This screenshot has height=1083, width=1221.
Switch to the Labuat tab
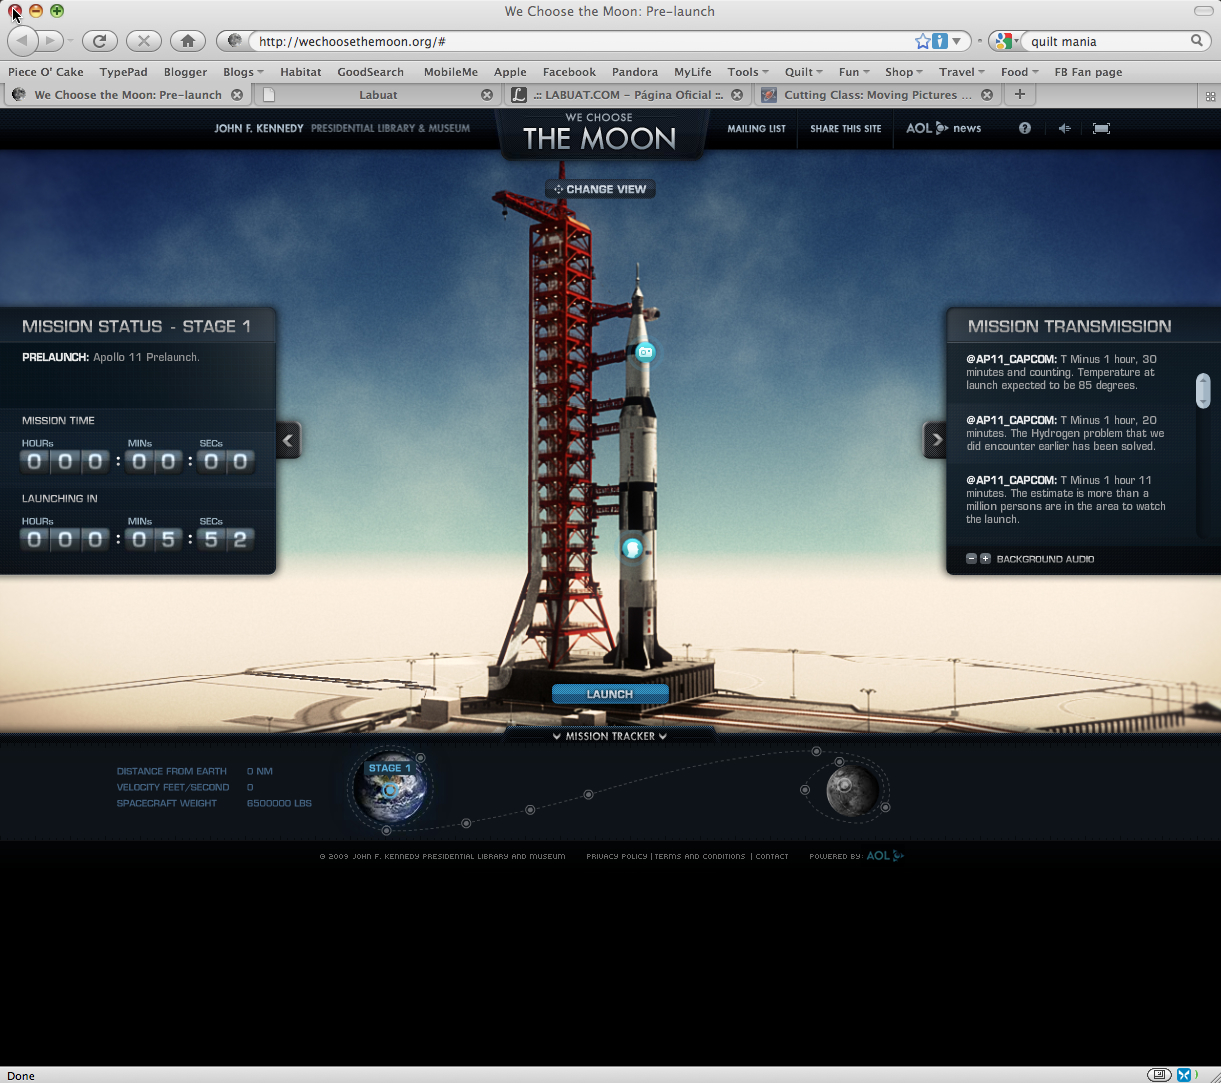point(377,95)
